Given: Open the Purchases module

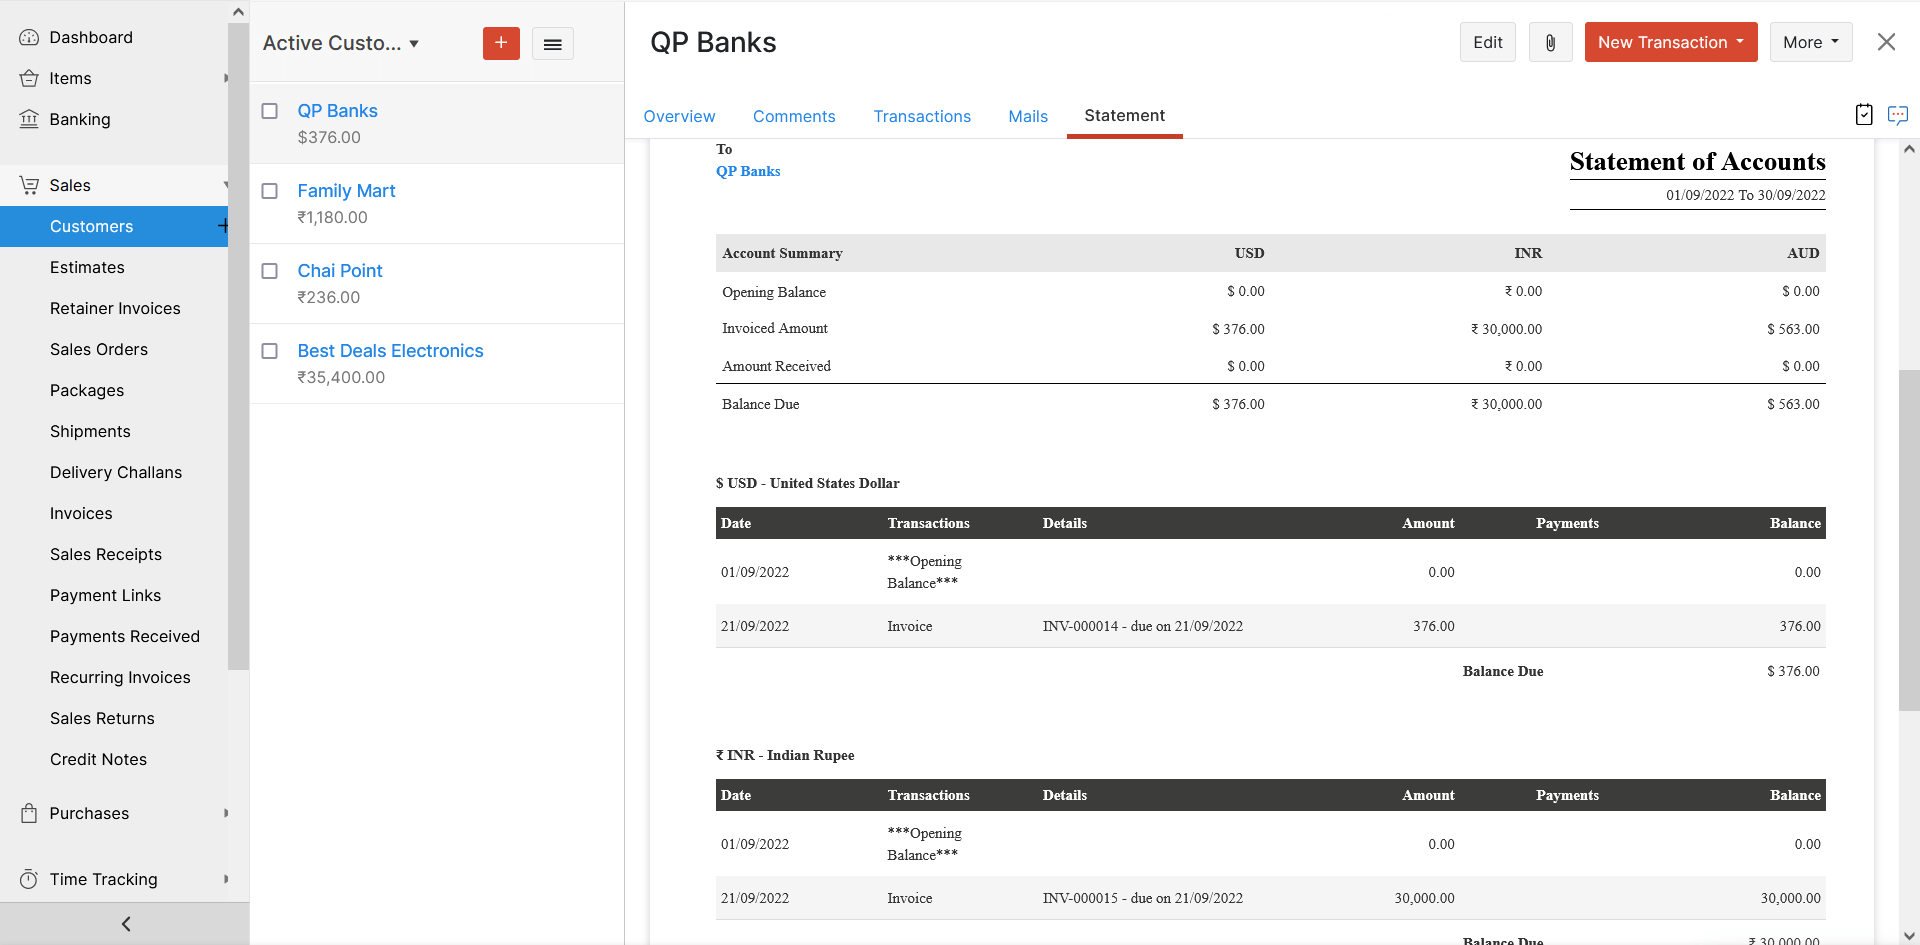Looking at the screenshot, I should [91, 813].
